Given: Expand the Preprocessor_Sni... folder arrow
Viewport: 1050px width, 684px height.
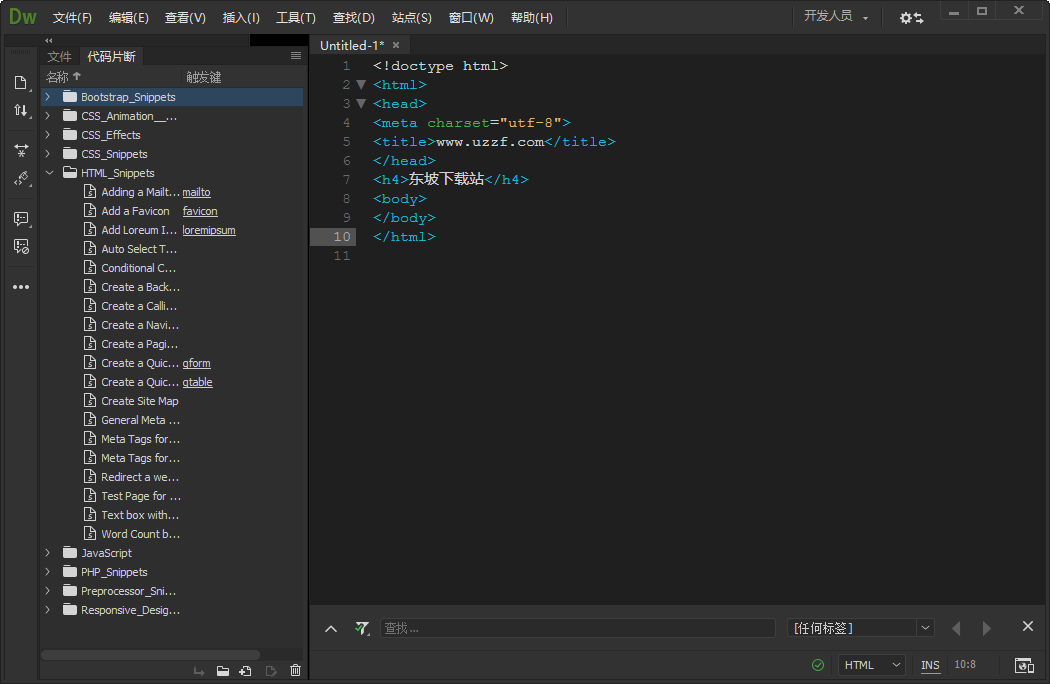Looking at the screenshot, I should [x=48, y=591].
